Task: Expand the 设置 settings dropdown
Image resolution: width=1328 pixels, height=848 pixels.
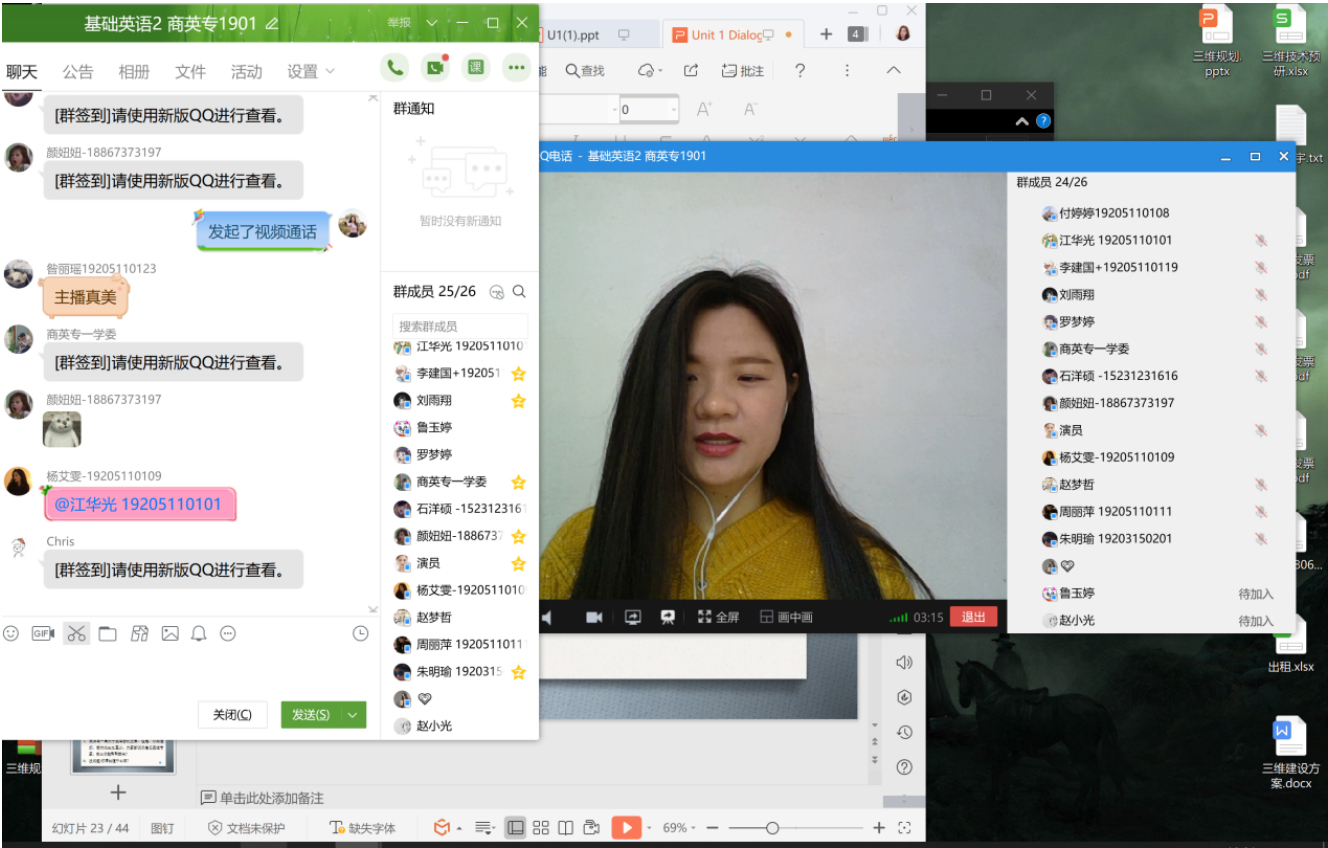Action: pyautogui.click(x=311, y=71)
